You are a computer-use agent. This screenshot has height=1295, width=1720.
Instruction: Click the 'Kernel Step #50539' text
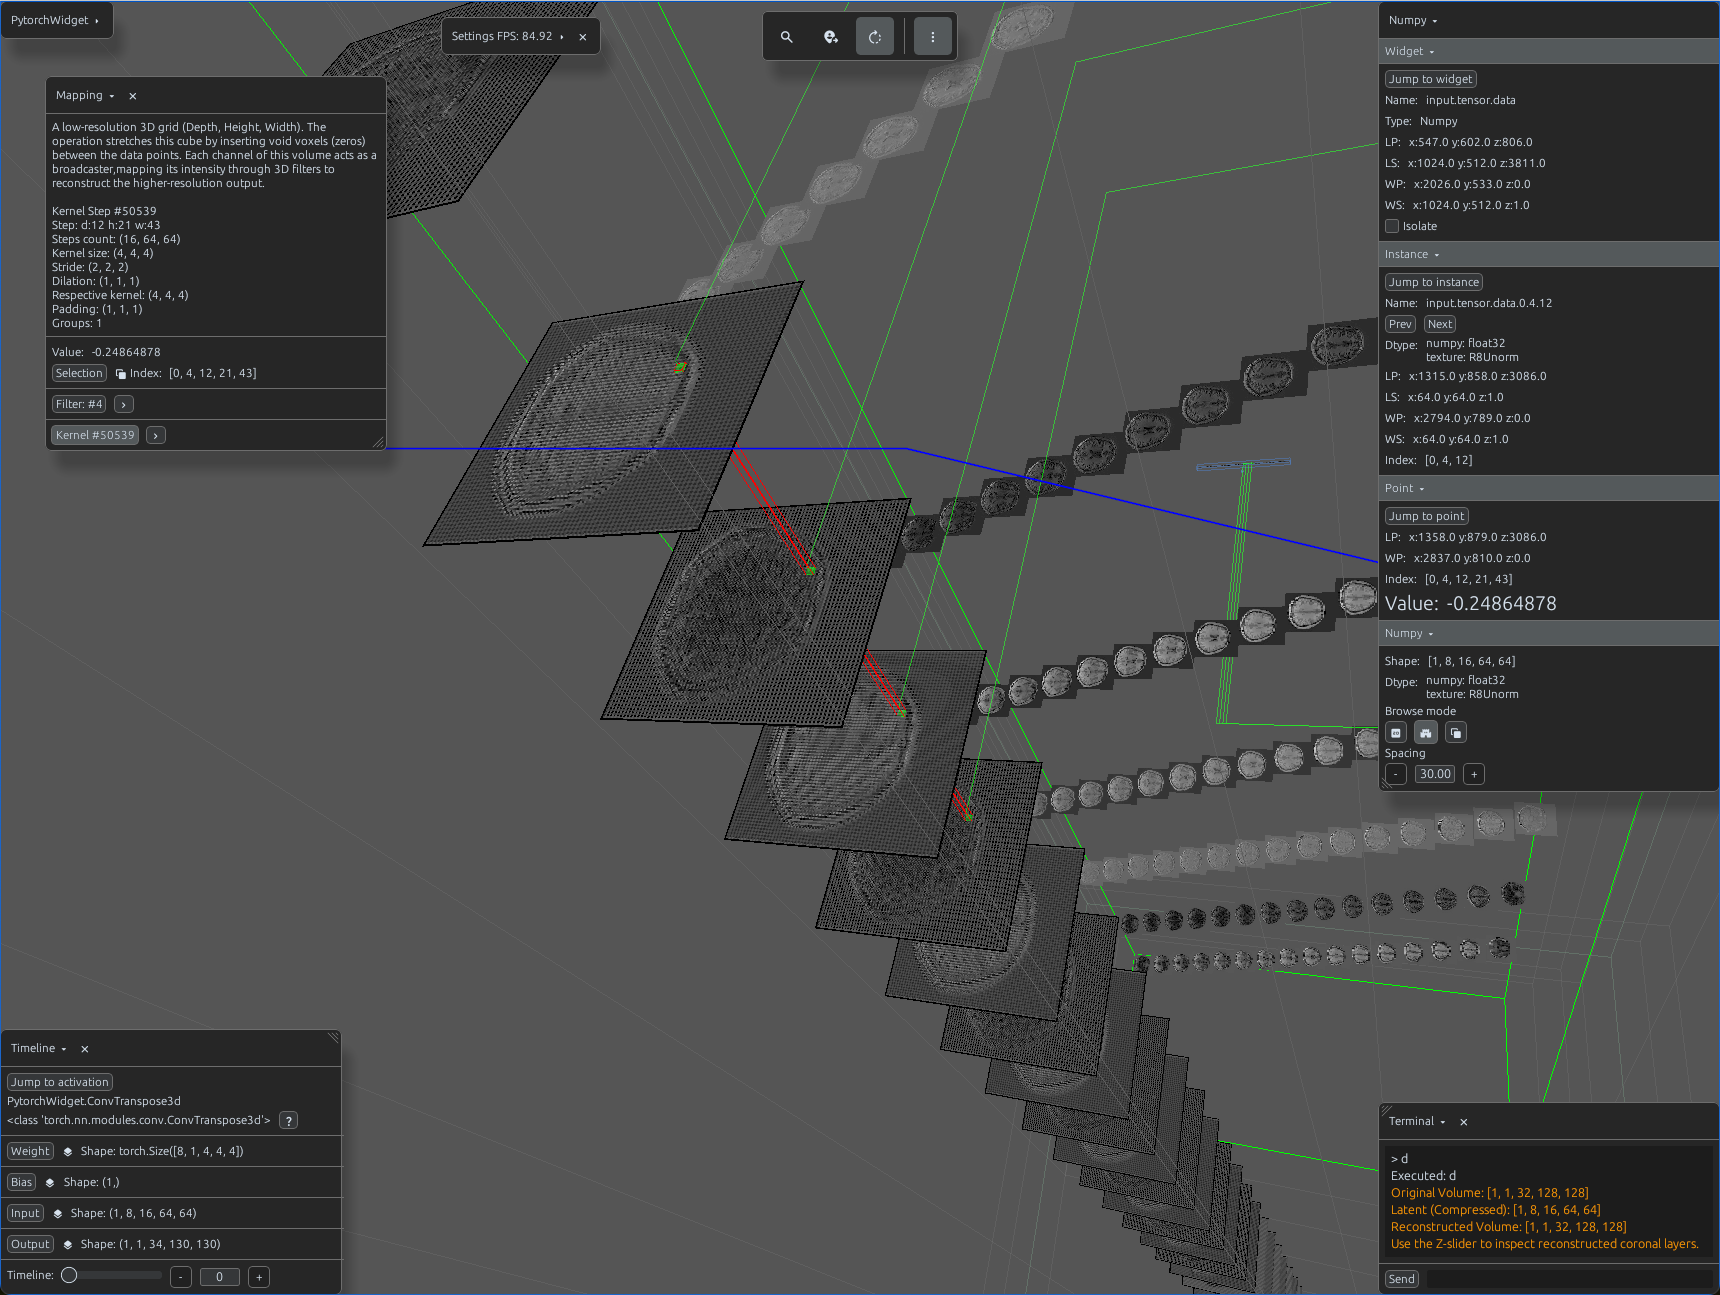point(104,211)
